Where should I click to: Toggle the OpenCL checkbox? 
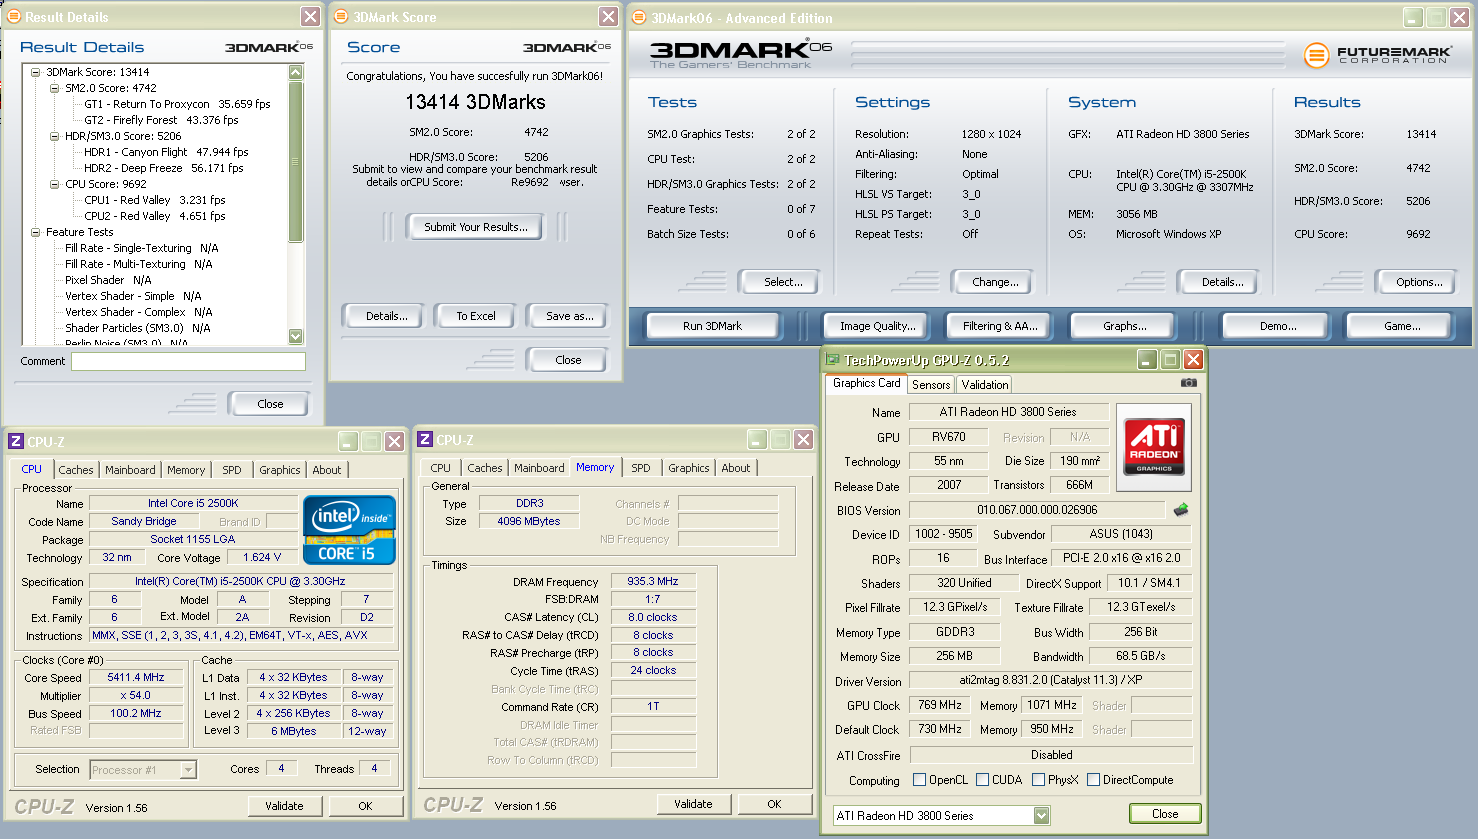click(920, 780)
